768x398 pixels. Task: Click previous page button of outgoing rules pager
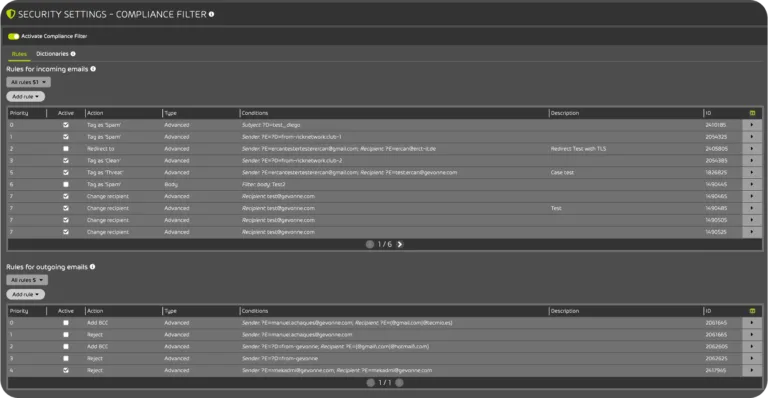[x=370, y=383]
